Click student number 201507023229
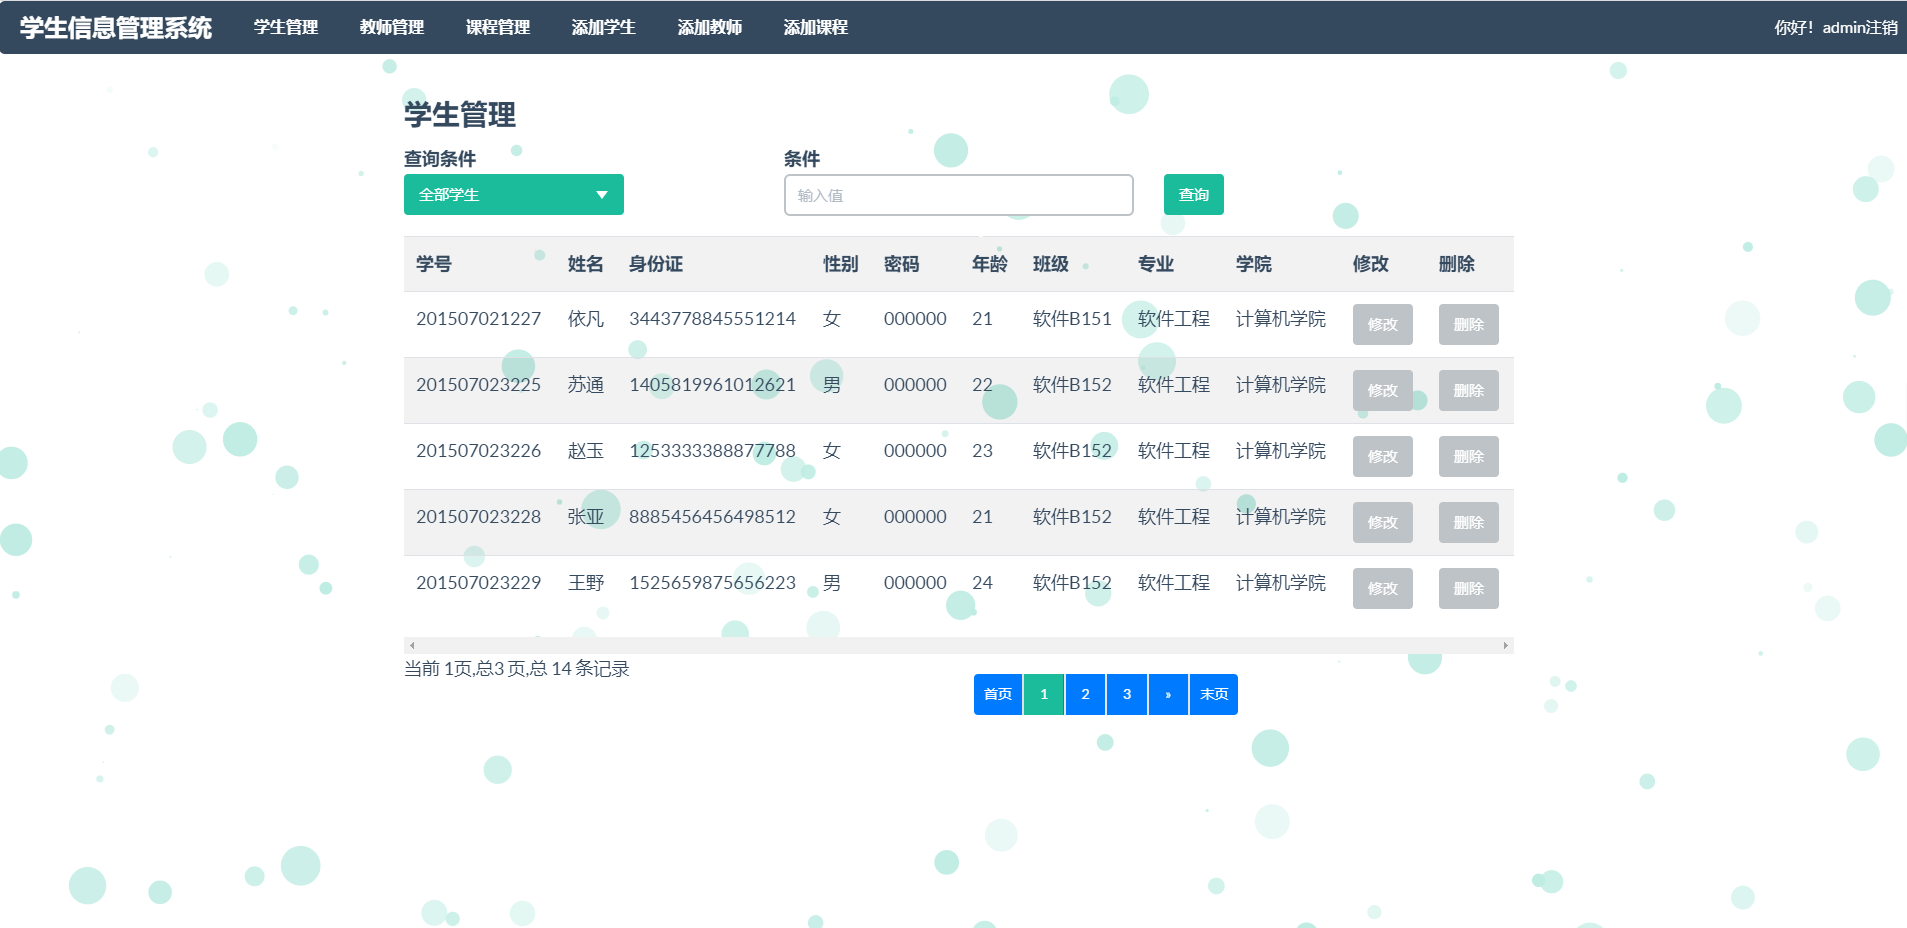Viewport: 1907px width, 928px height. [479, 582]
